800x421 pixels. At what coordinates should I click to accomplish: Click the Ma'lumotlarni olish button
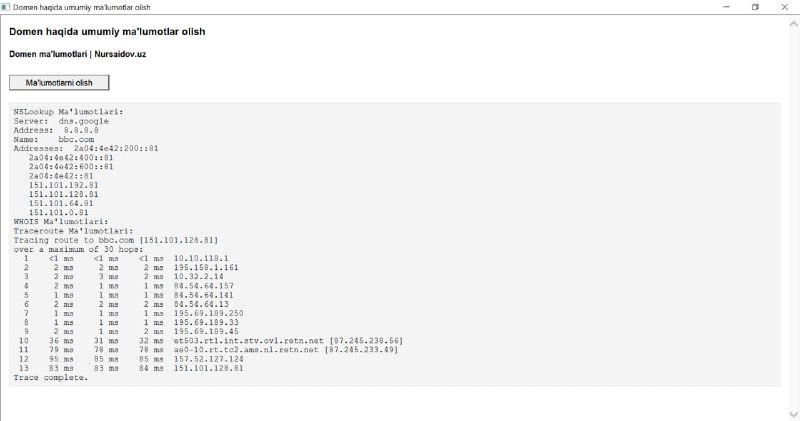tap(59, 83)
